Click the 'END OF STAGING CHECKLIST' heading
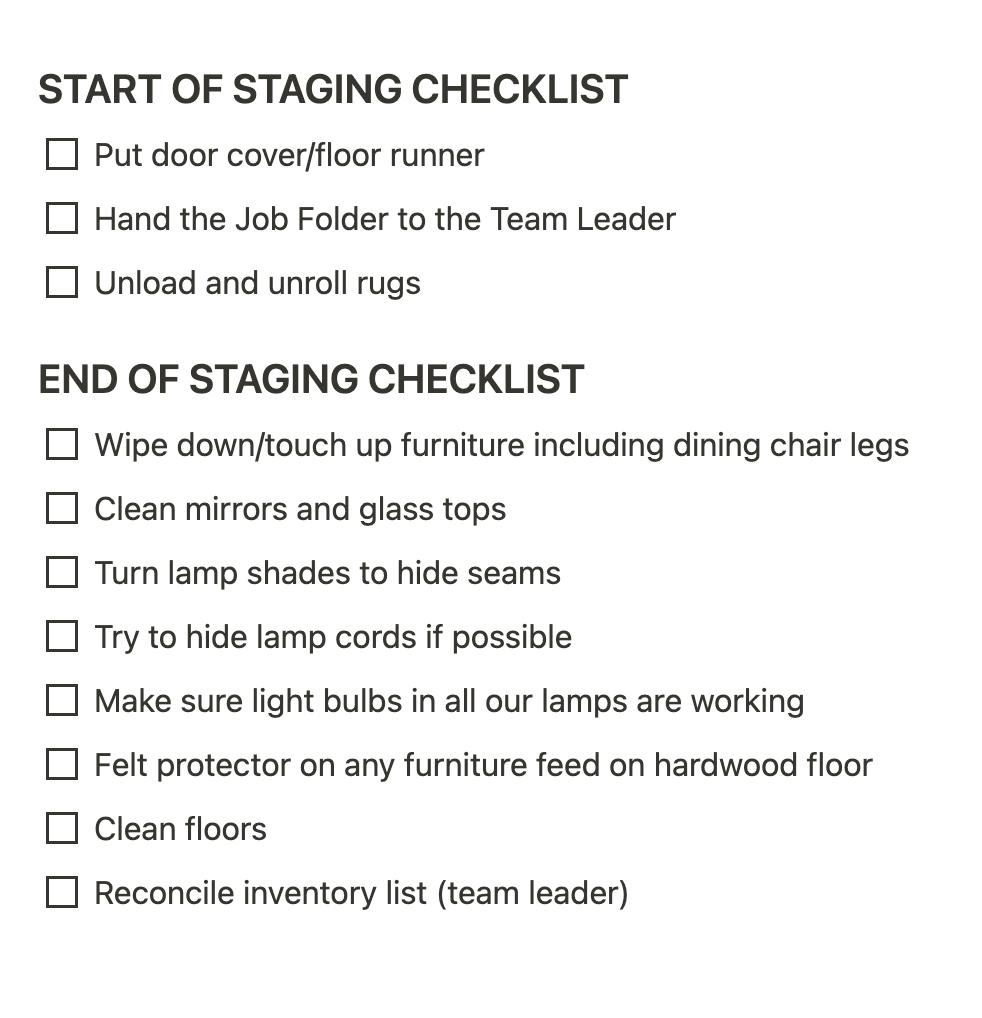 click(x=311, y=380)
